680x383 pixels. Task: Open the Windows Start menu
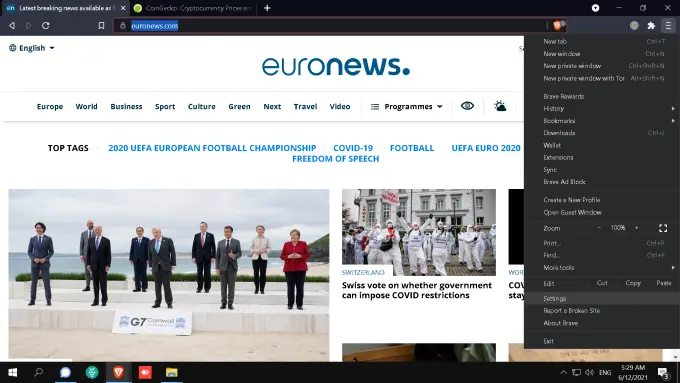(x=13, y=372)
